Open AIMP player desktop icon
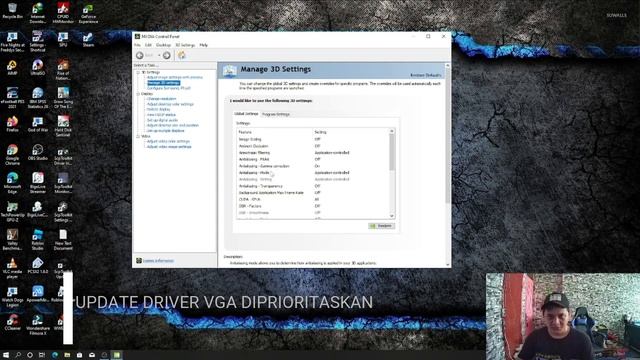640x360 pixels. coord(12,68)
